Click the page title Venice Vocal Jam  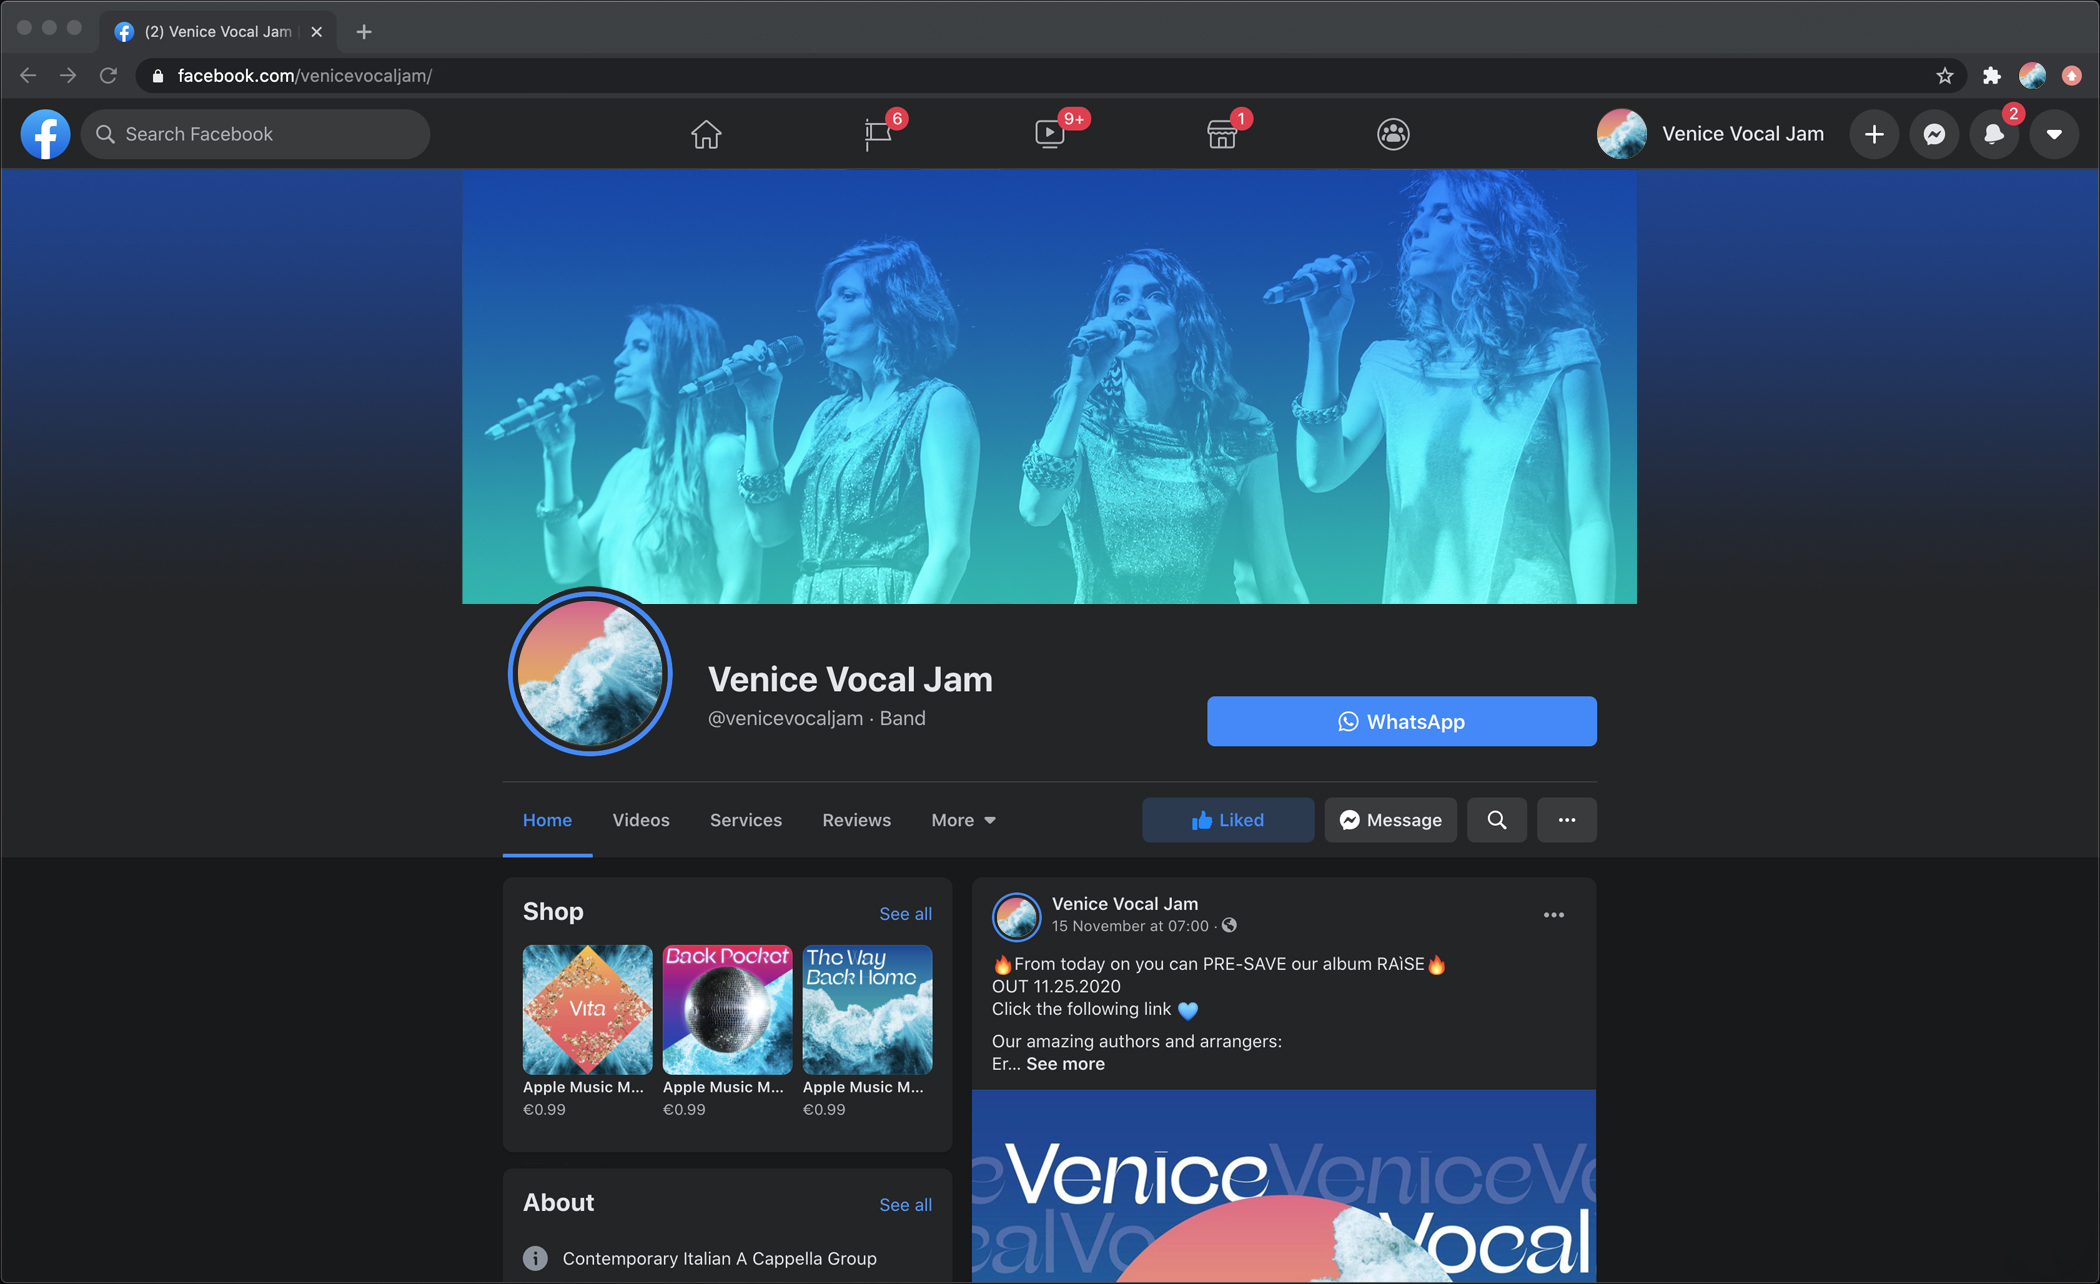850,679
